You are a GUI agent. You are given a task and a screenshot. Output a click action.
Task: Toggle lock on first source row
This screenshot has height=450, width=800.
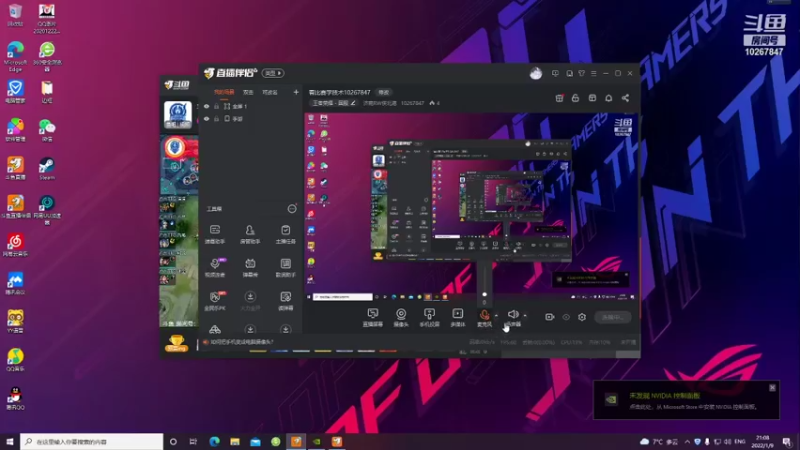216,106
